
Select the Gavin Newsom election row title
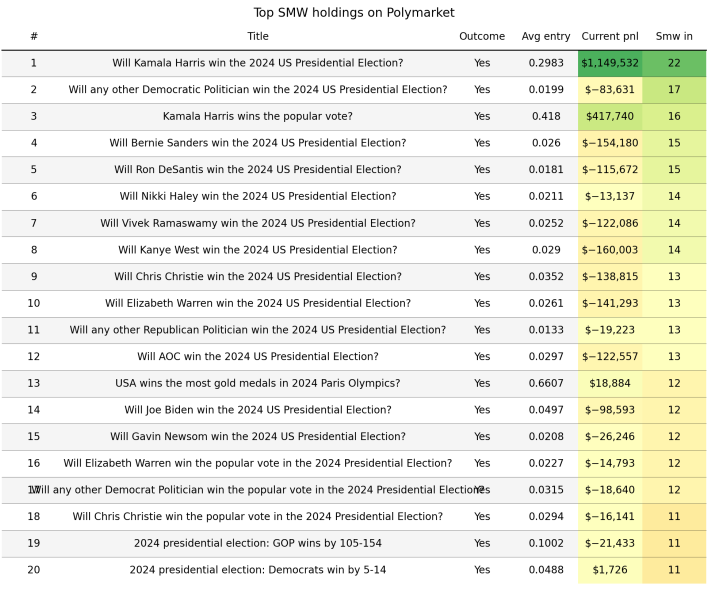pos(258,437)
